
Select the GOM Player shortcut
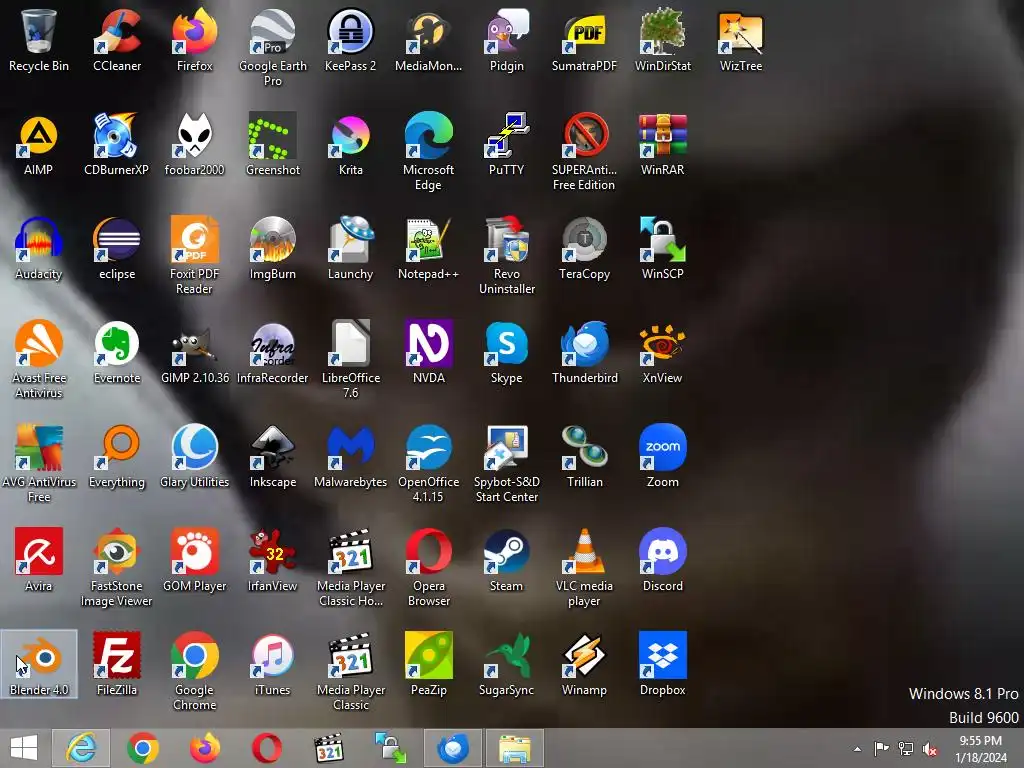(195, 560)
